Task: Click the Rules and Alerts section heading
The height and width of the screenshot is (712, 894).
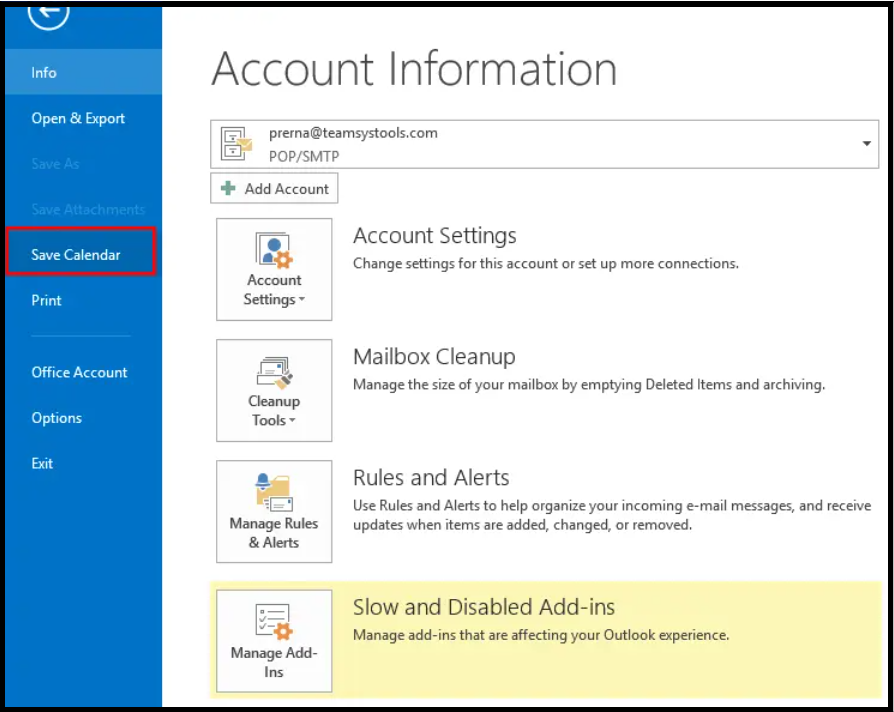Action: pyautogui.click(x=431, y=478)
